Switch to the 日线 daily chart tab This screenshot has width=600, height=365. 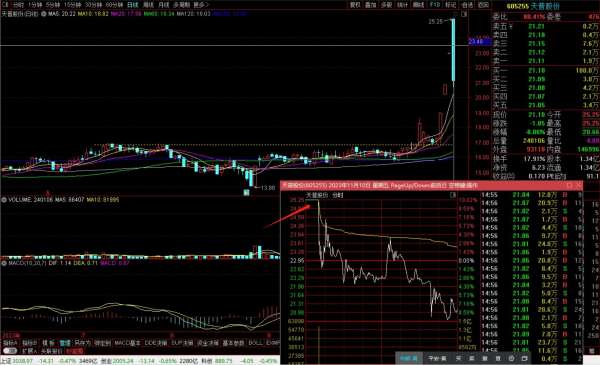tap(132, 5)
